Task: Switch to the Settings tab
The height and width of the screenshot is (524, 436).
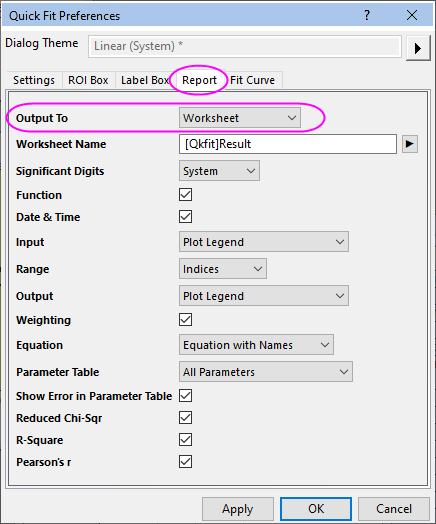Action: tap(34, 80)
